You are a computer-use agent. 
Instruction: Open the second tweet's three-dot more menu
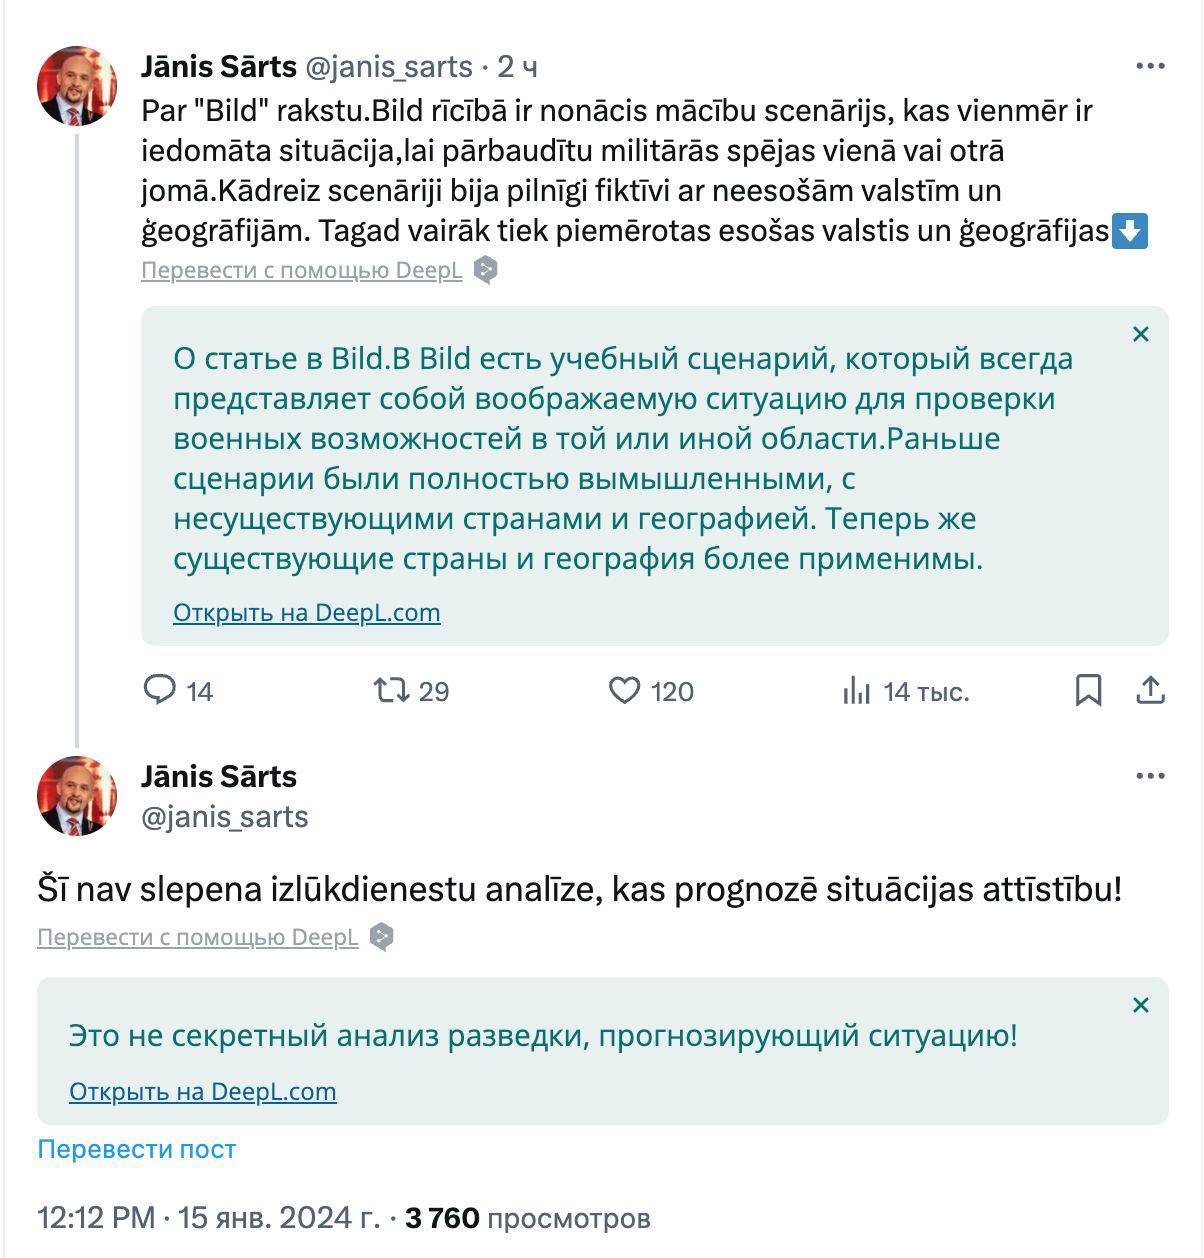[1151, 776]
